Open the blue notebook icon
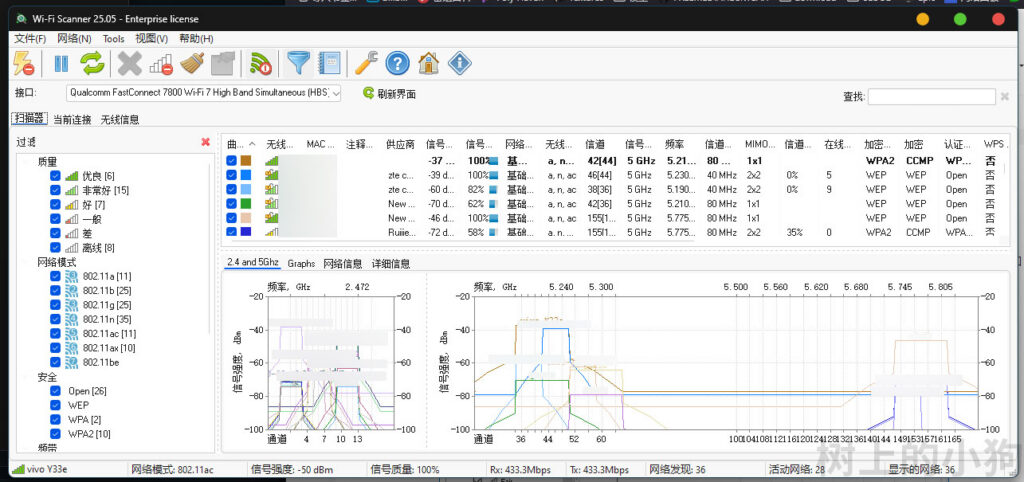Screen dimensions: 1024x482 (x=328, y=64)
